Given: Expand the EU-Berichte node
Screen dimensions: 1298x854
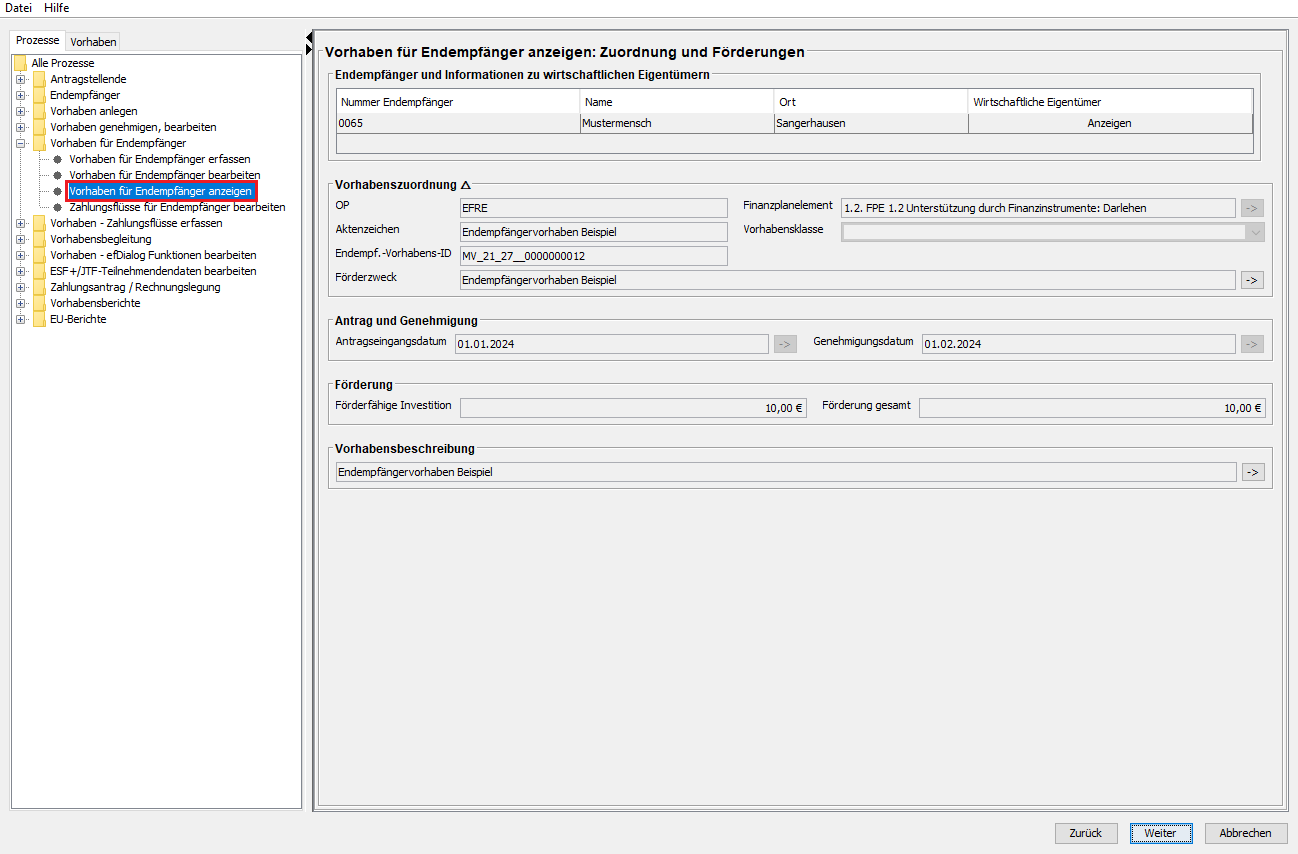Looking at the screenshot, I should click(x=20, y=319).
